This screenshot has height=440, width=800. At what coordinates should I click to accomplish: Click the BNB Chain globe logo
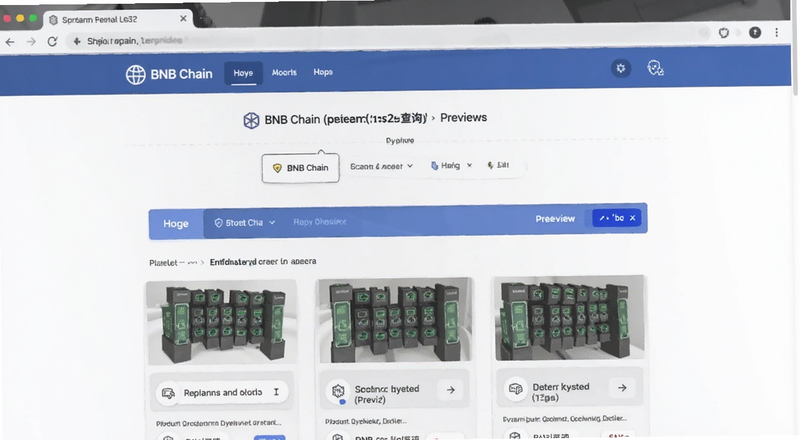[x=136, y=75]
